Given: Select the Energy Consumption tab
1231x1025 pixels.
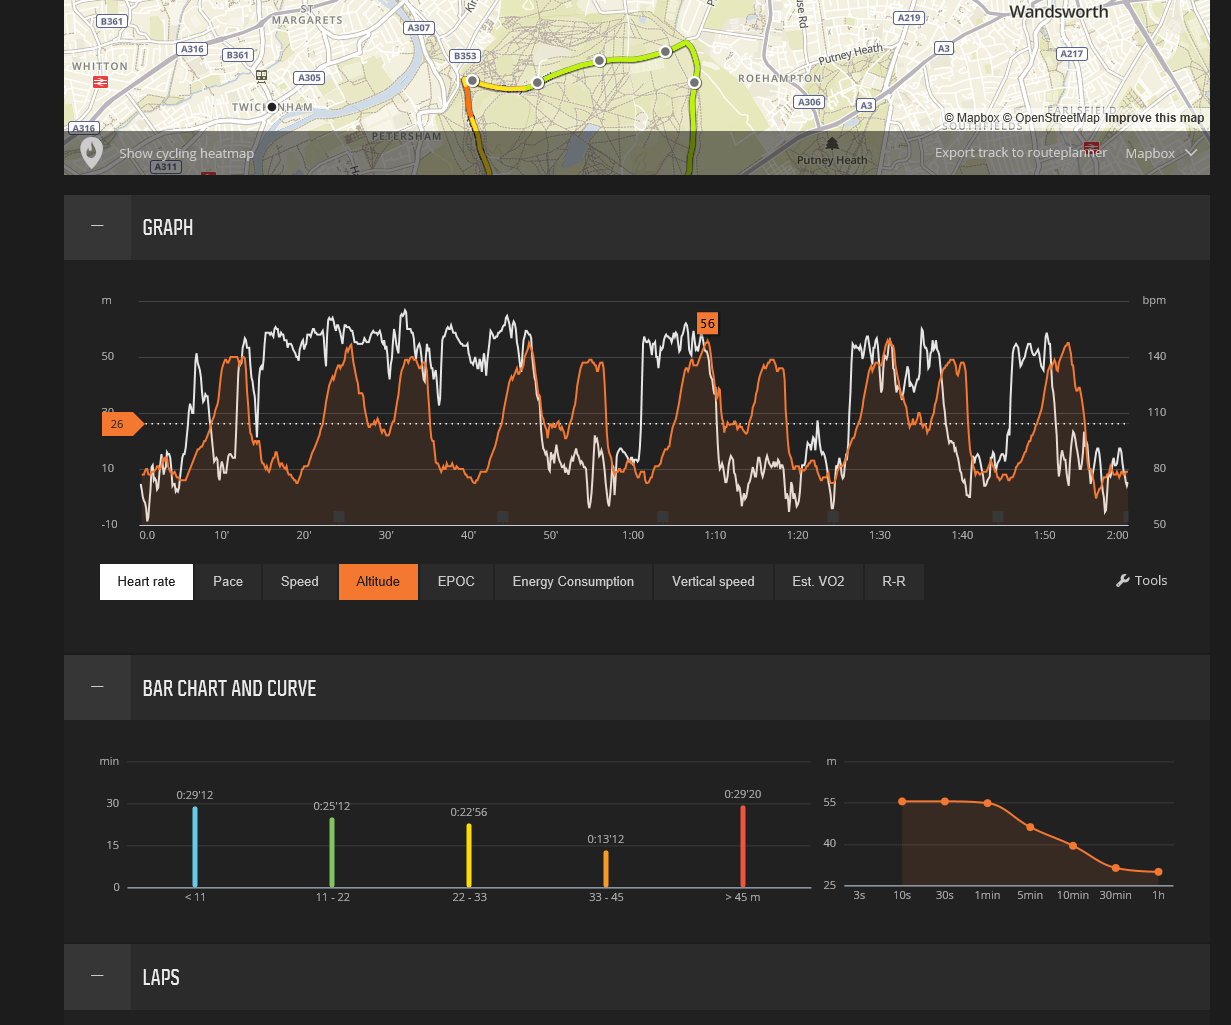Looking at the screenshot, I should [573, 581].
